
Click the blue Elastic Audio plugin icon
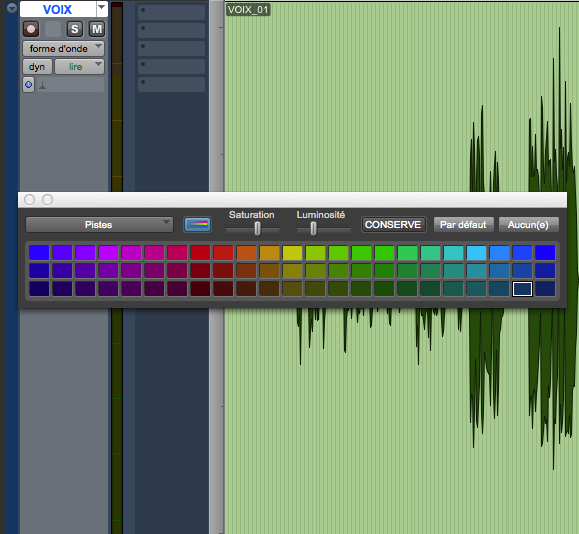coord(28,85)
